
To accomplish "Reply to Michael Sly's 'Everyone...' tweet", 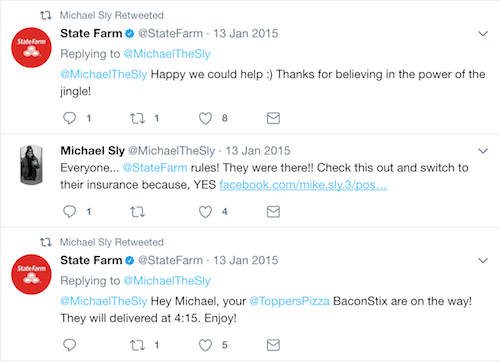I will coord(69,212).
